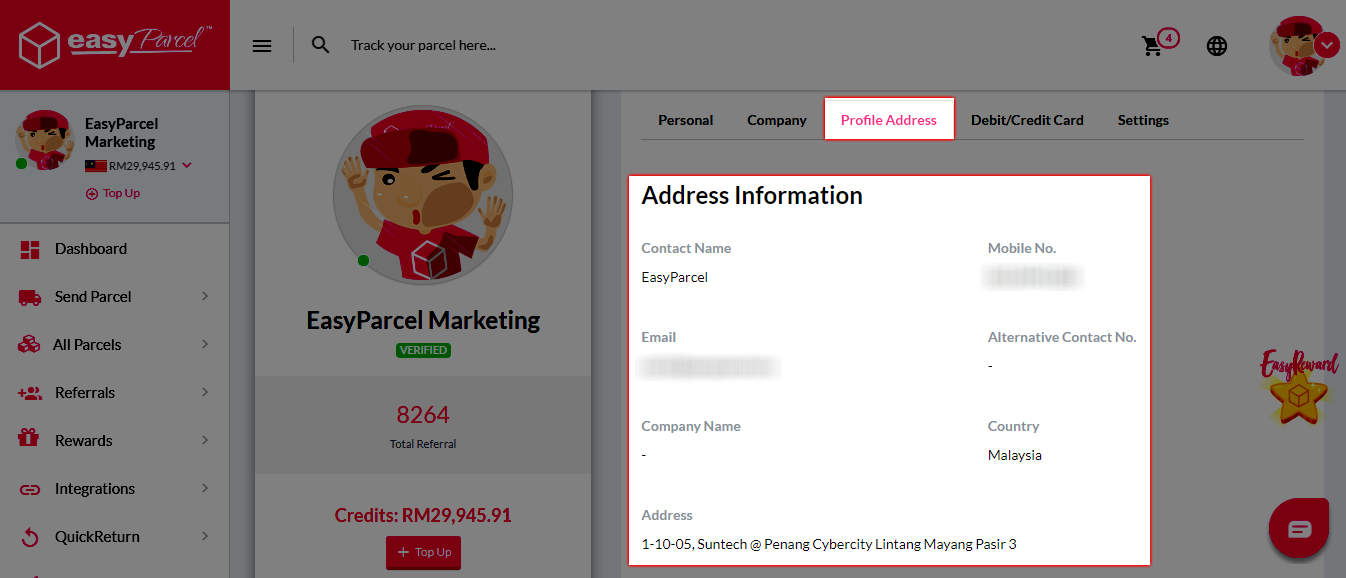Expand the account menu red chevron

click(1327, 45)
